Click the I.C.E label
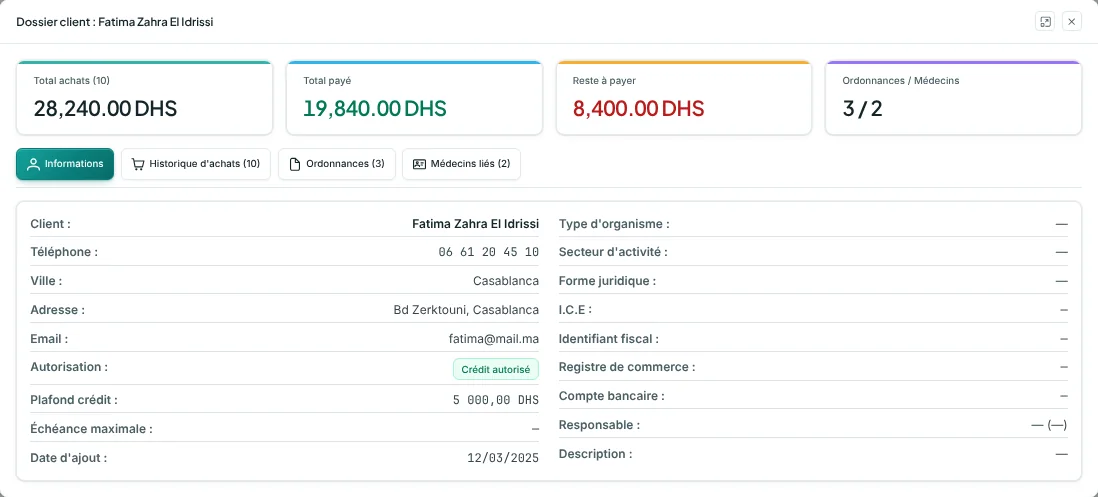The height and width of the screenshot is (497, 1098). pyautogui.click(x=575, y=309)
